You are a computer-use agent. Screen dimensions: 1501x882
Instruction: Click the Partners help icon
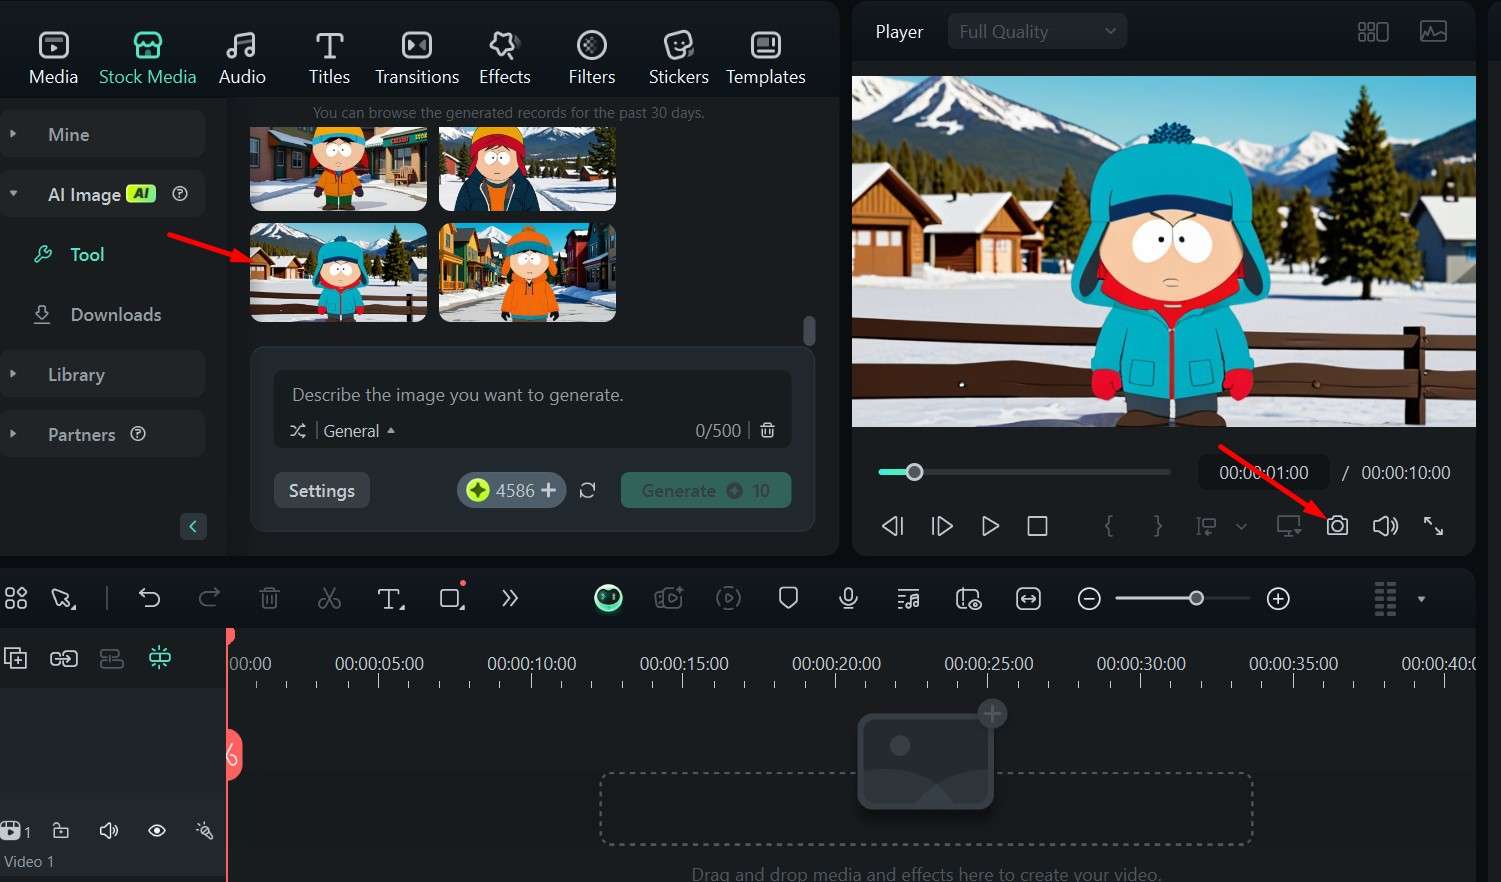point(139,434)
